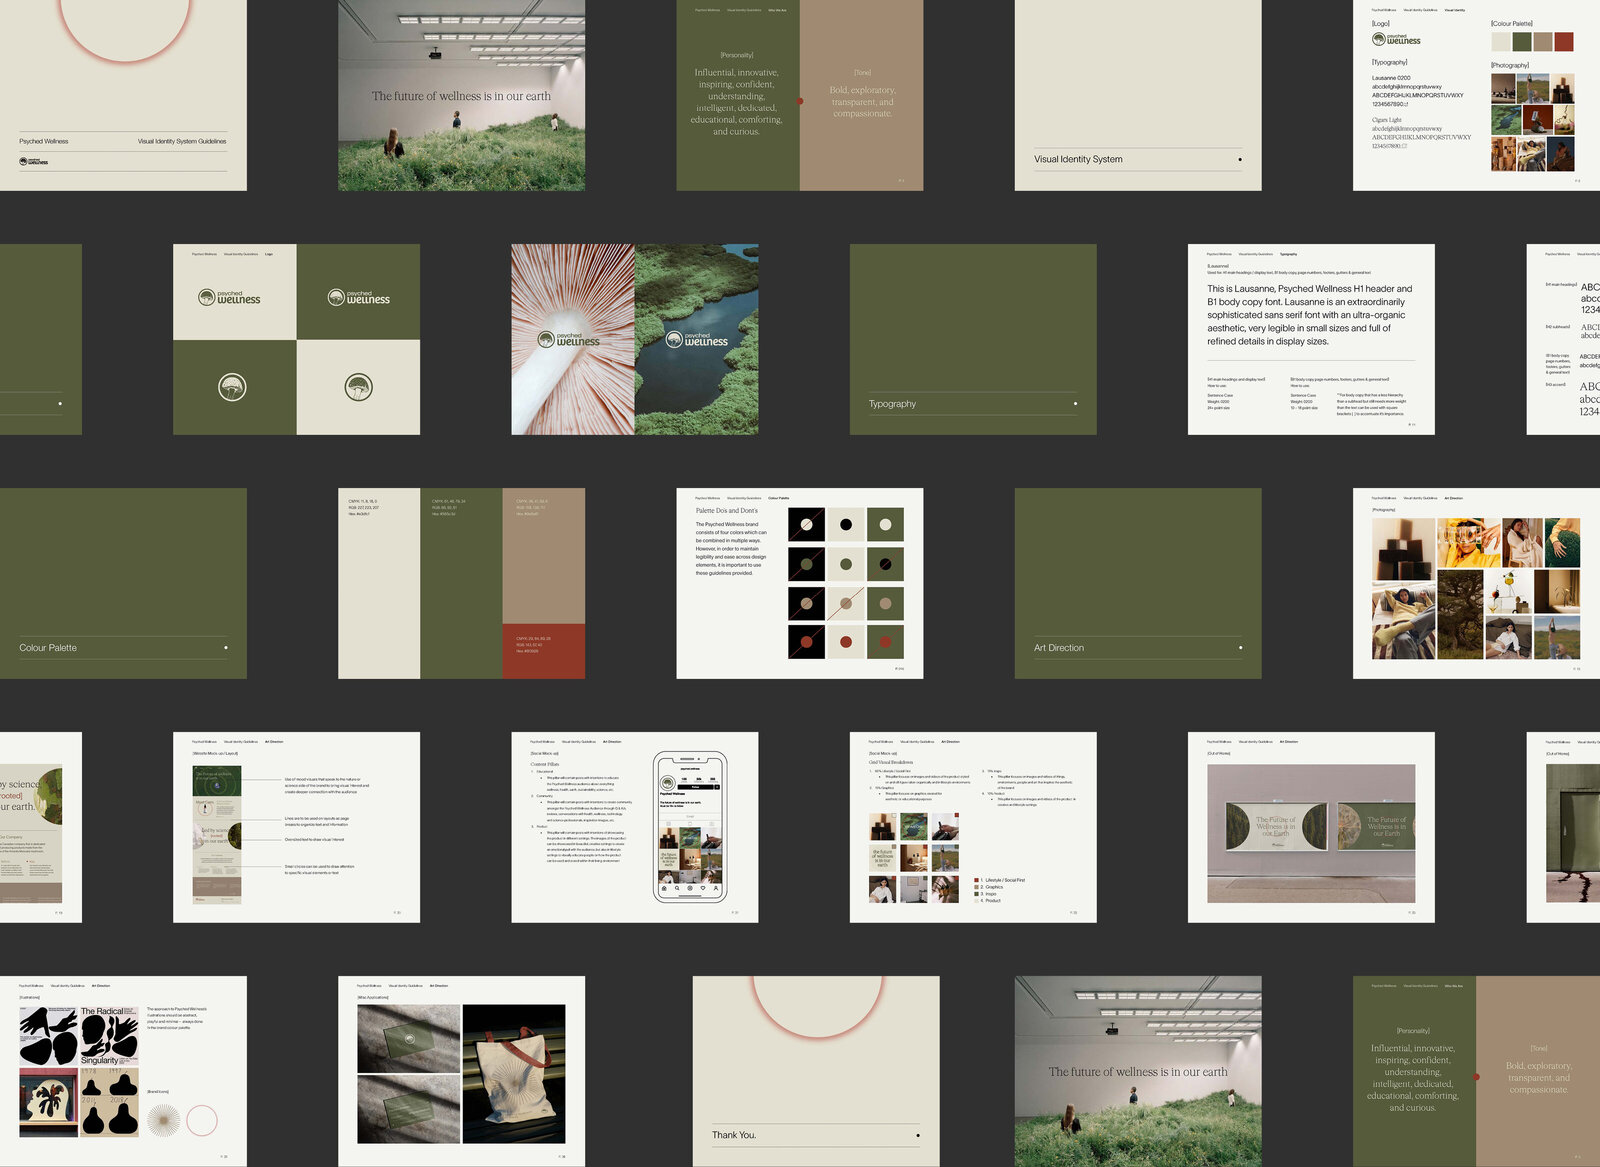Click the large green colour column

tap(461, 583)
